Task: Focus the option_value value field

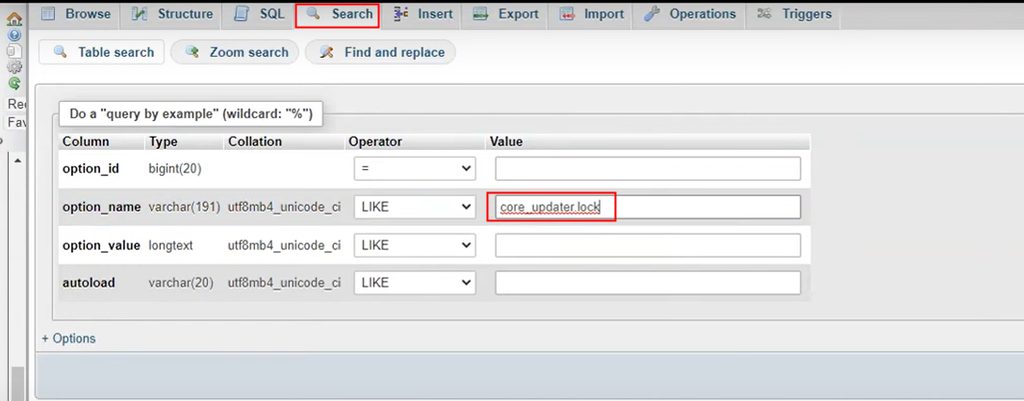Action: (x=648, y=246)
